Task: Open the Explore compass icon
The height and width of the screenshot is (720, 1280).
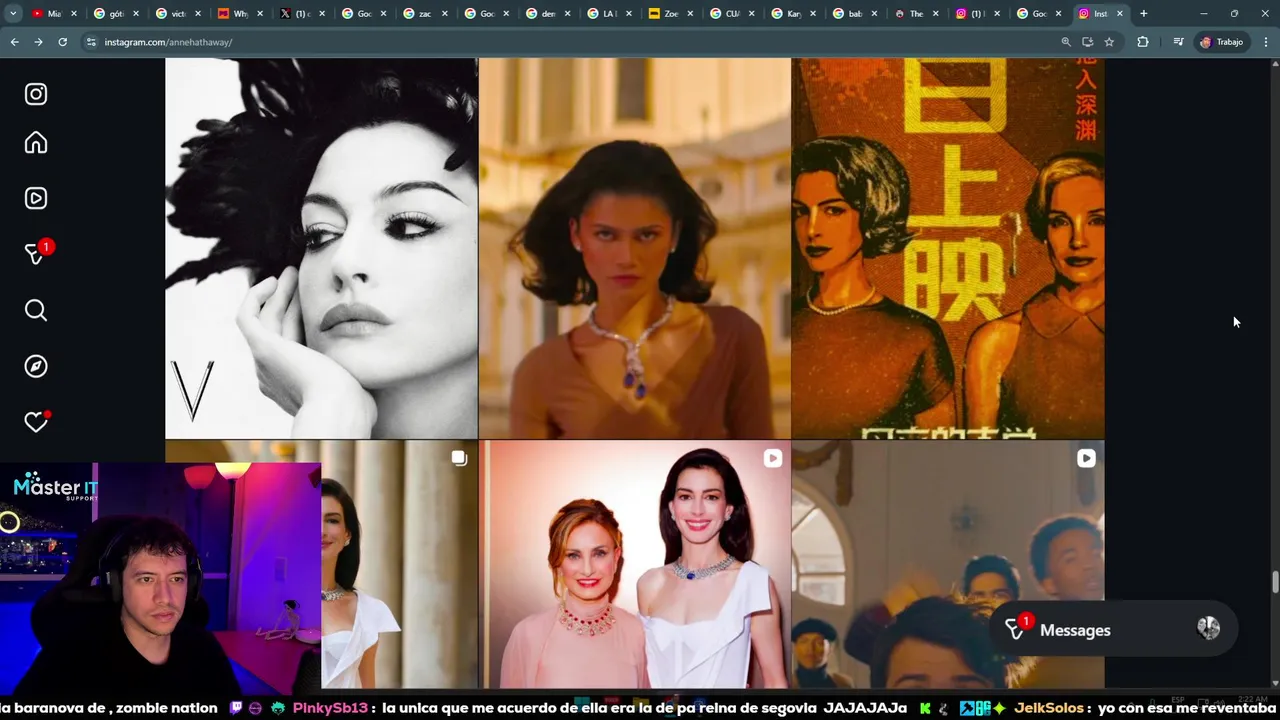Action: tap(36, 366)
